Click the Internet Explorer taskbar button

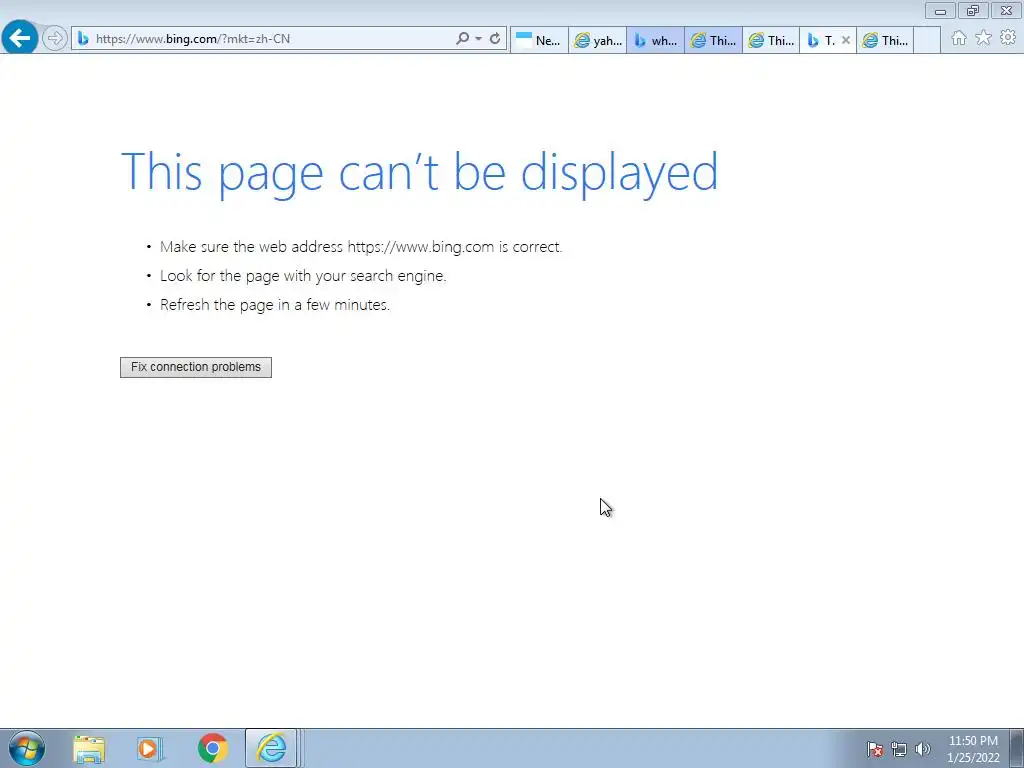(271, 748)
